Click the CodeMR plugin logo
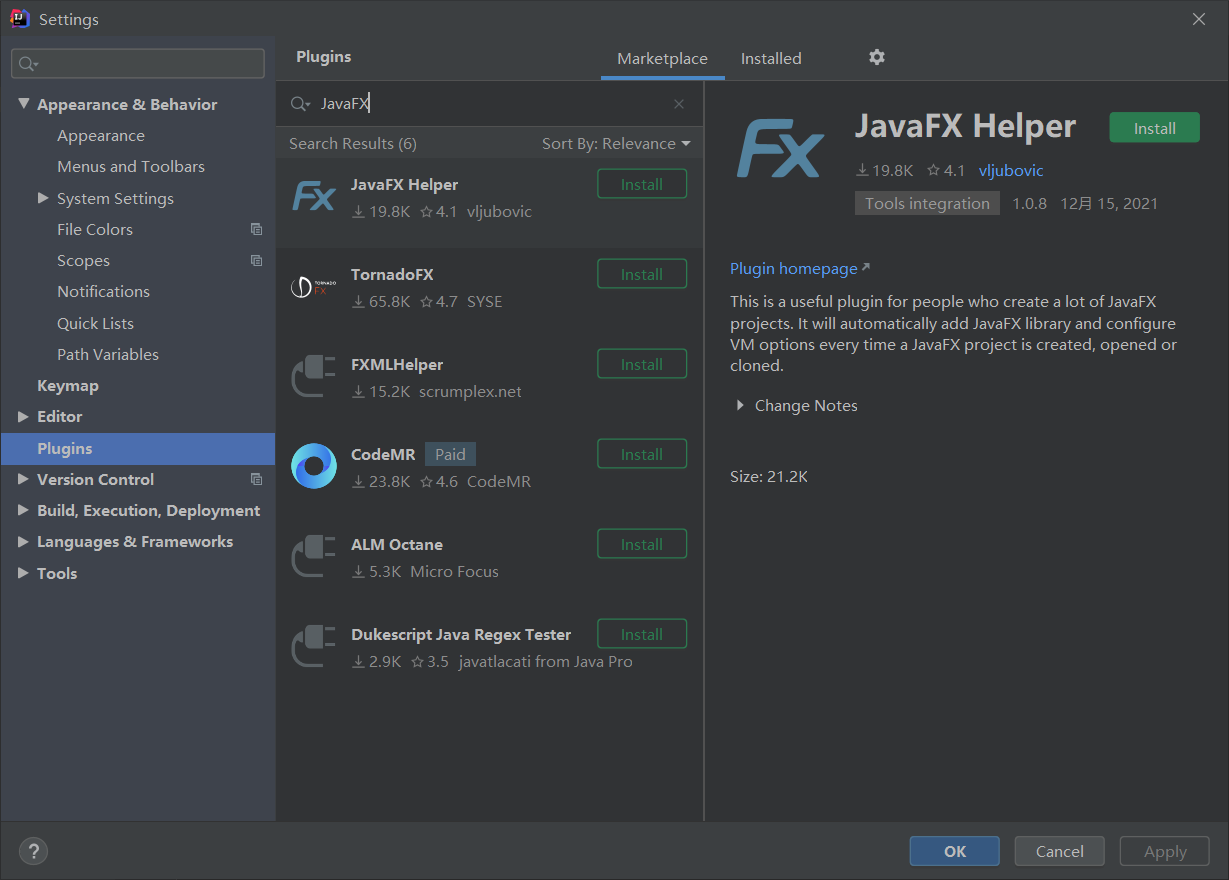Screen dimensions: 1229x880 (x=313, y=466)
